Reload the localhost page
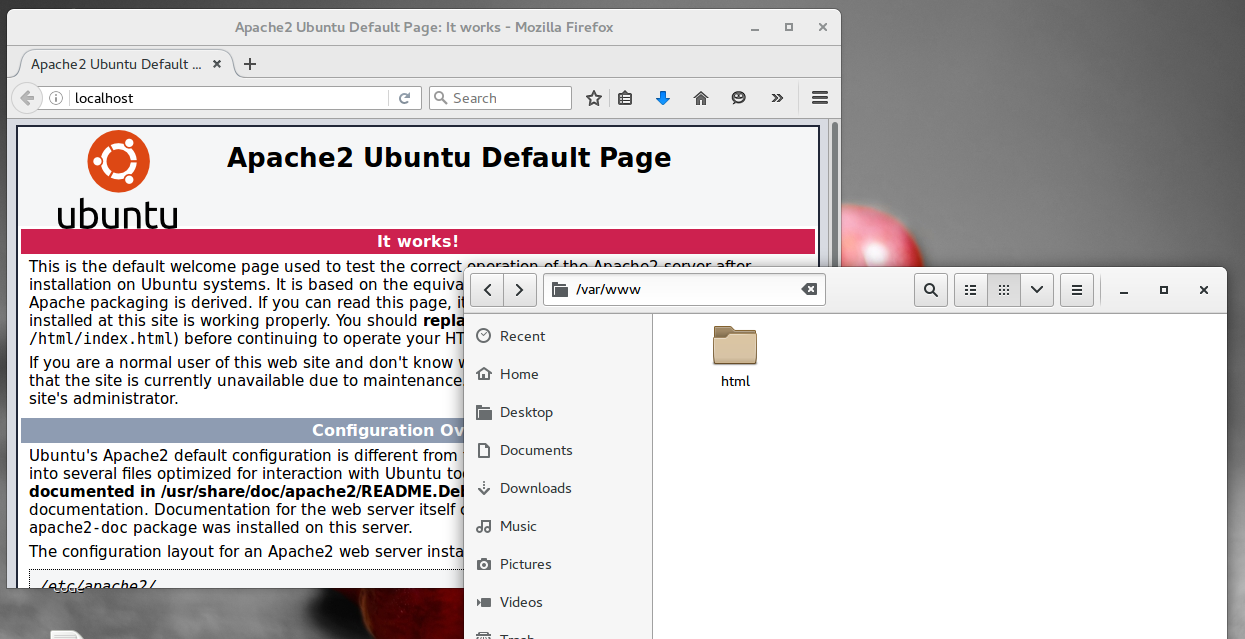The image size is (1245, 639). click(404, 98)
